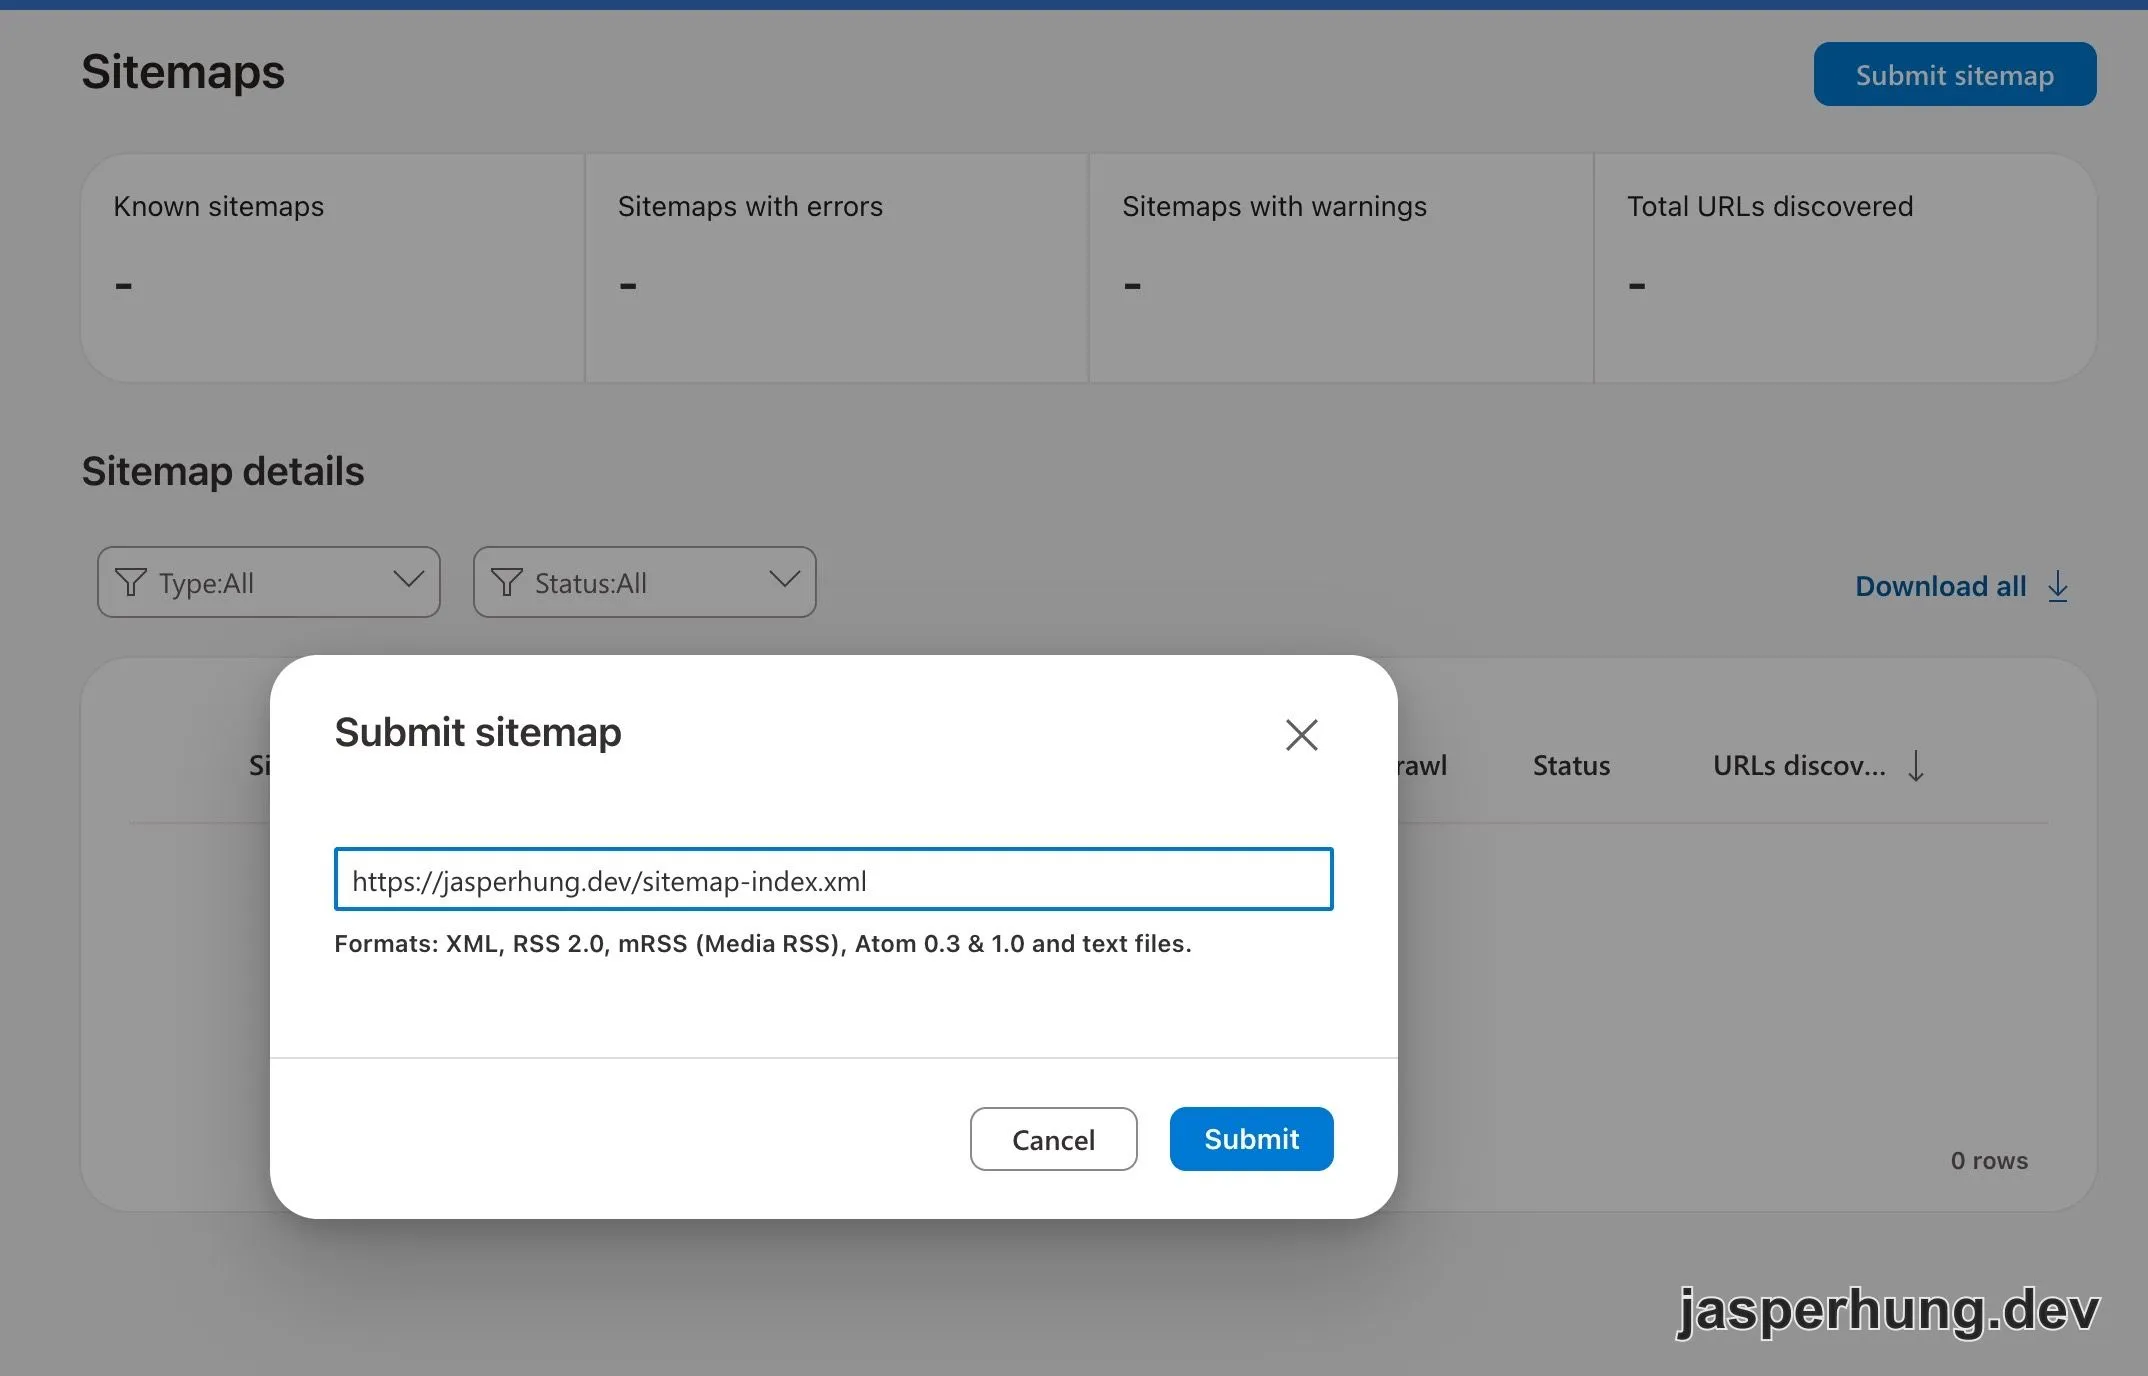Screen dimensions: 2148x1376
Task: Click the Status filter funnel icon
Action: (507, 582)
